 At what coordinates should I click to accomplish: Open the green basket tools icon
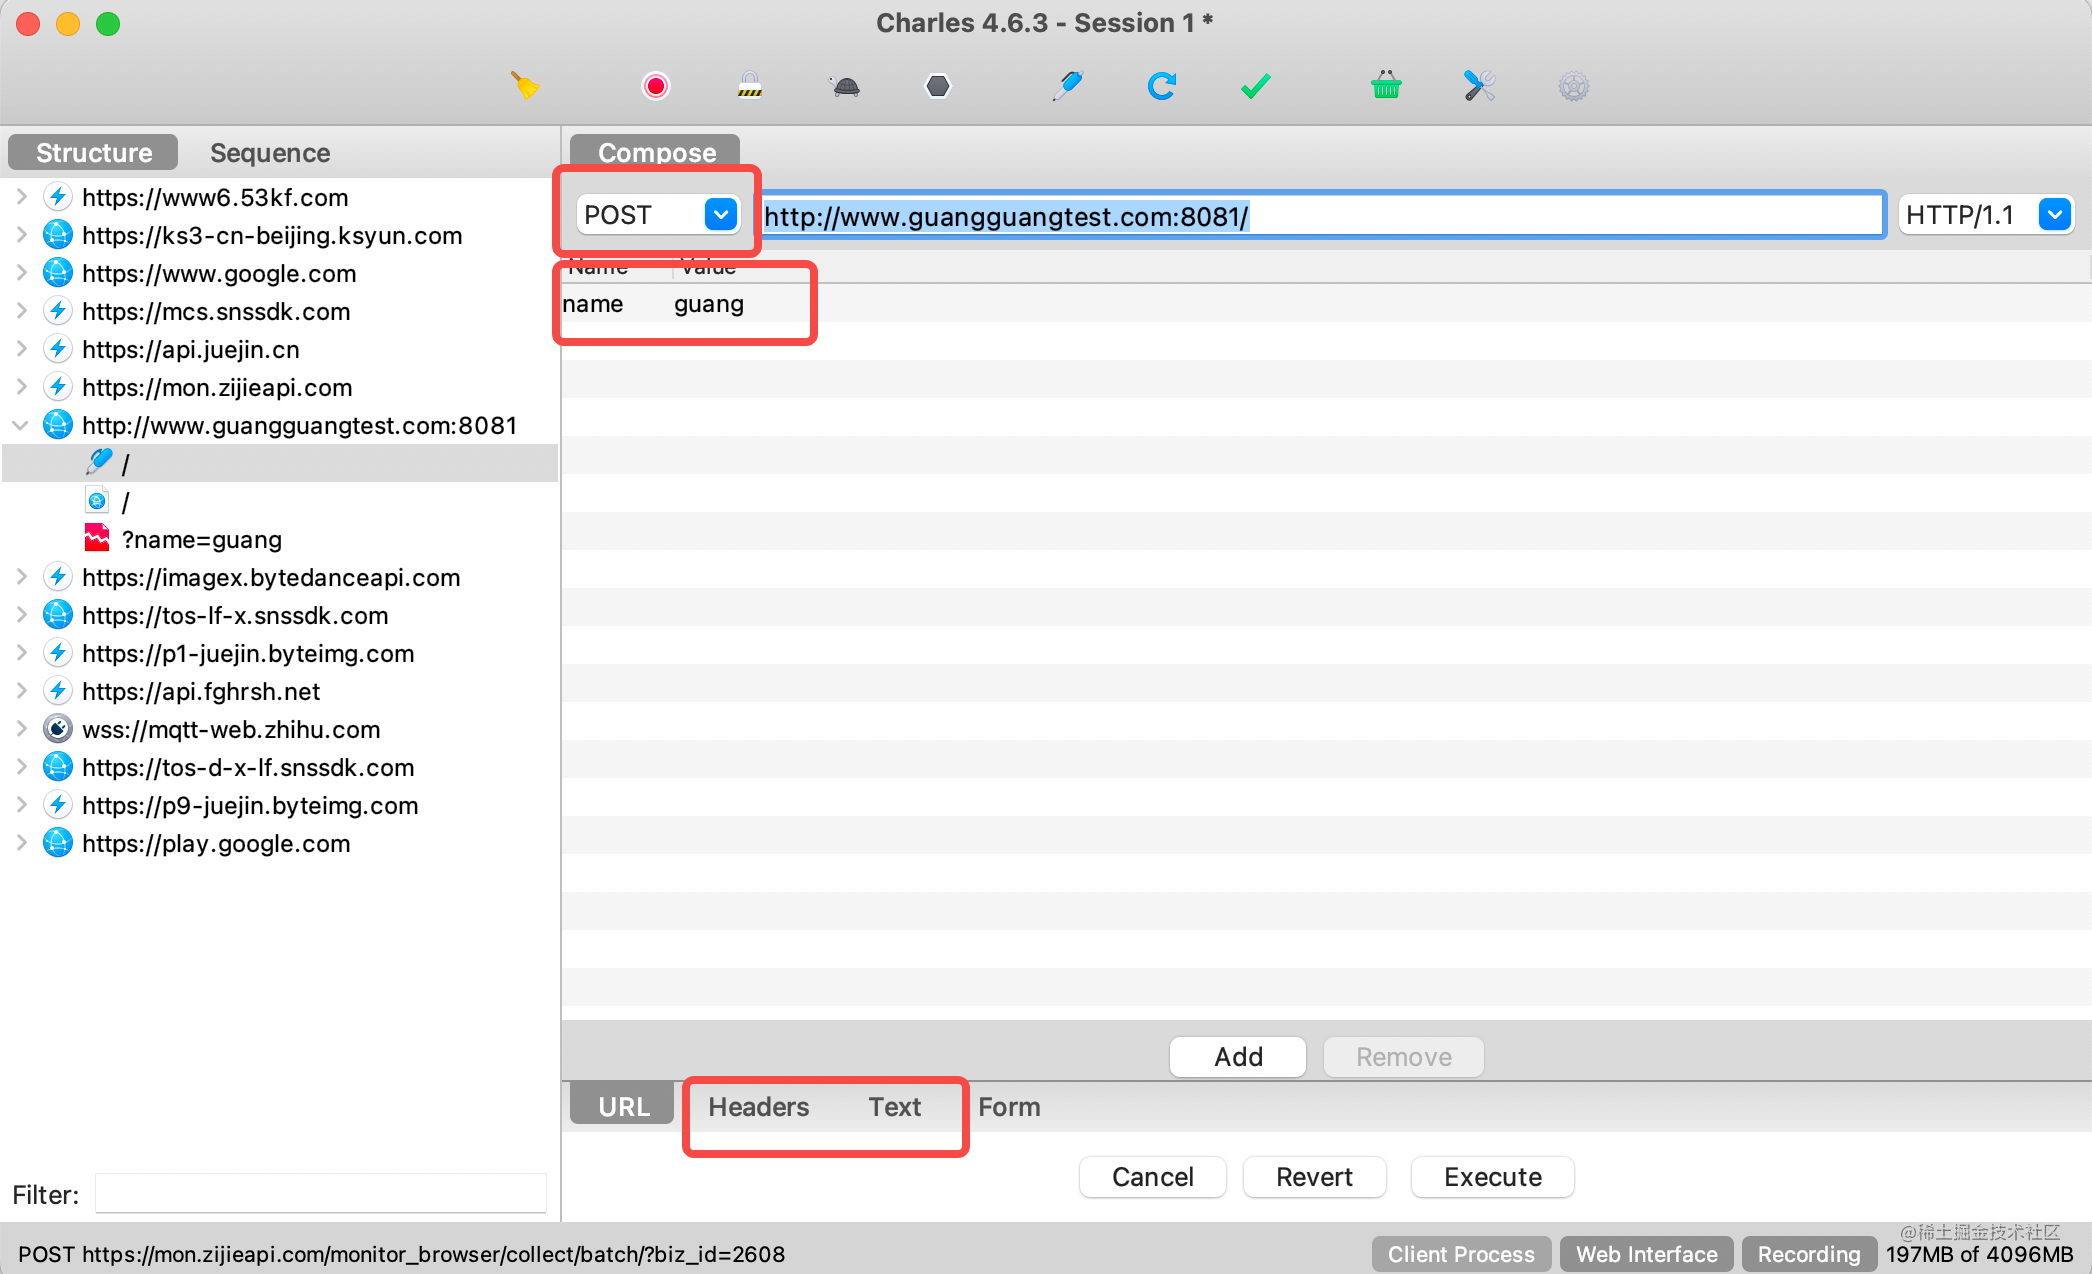1386,86
